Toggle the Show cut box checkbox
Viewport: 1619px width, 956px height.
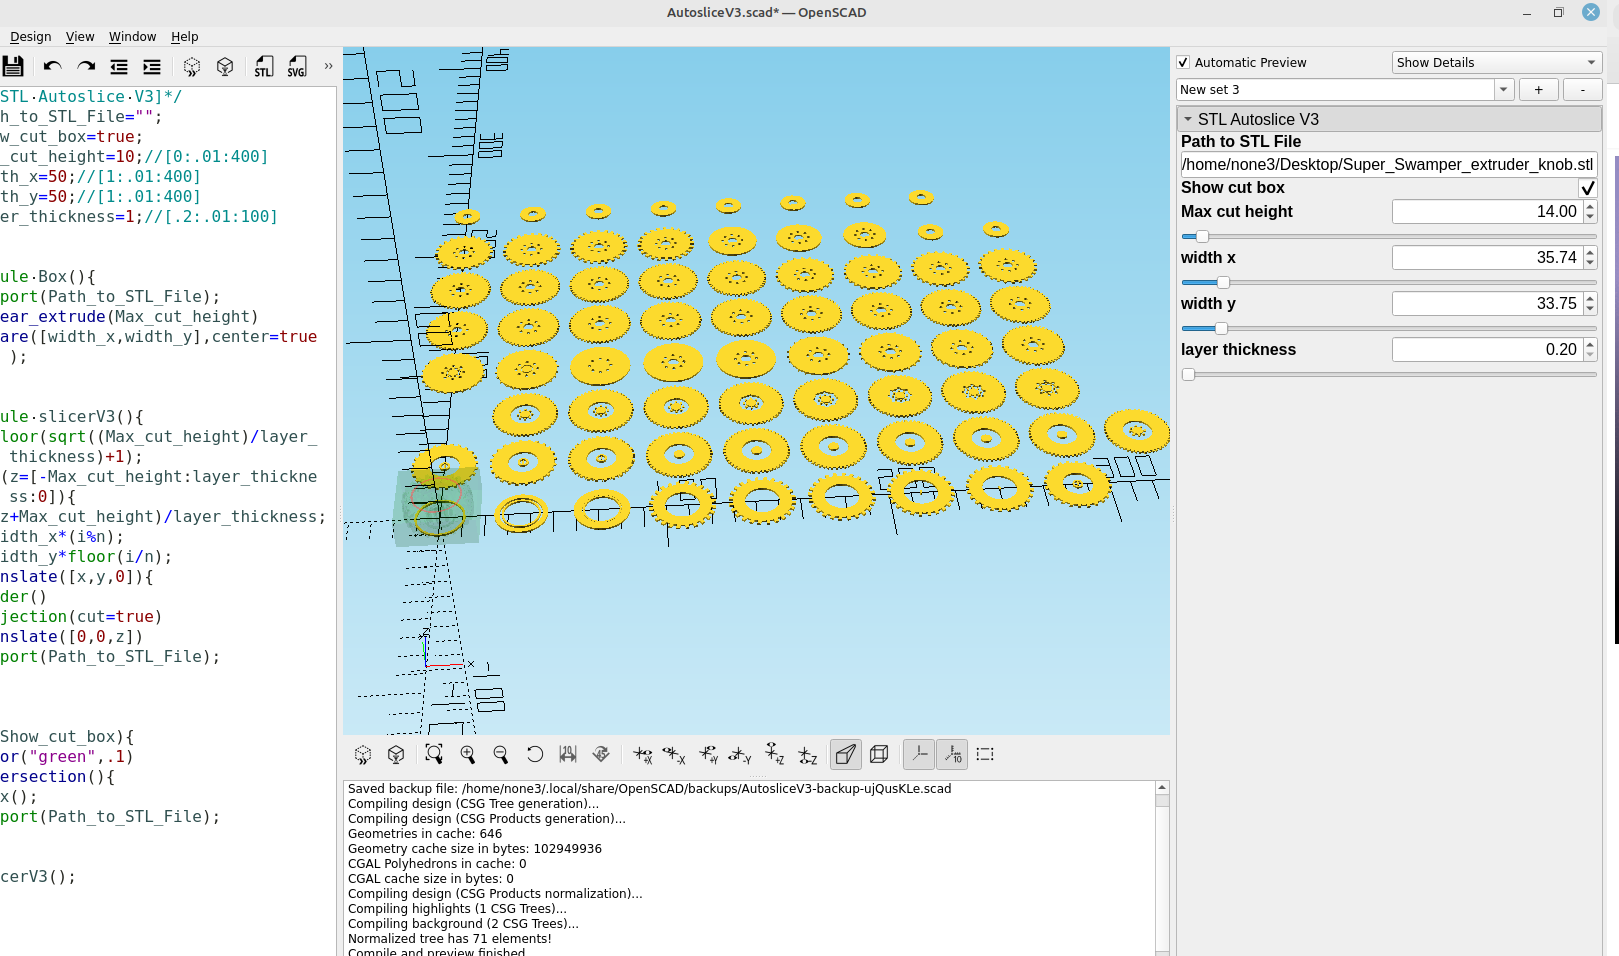coord(1588,187)
